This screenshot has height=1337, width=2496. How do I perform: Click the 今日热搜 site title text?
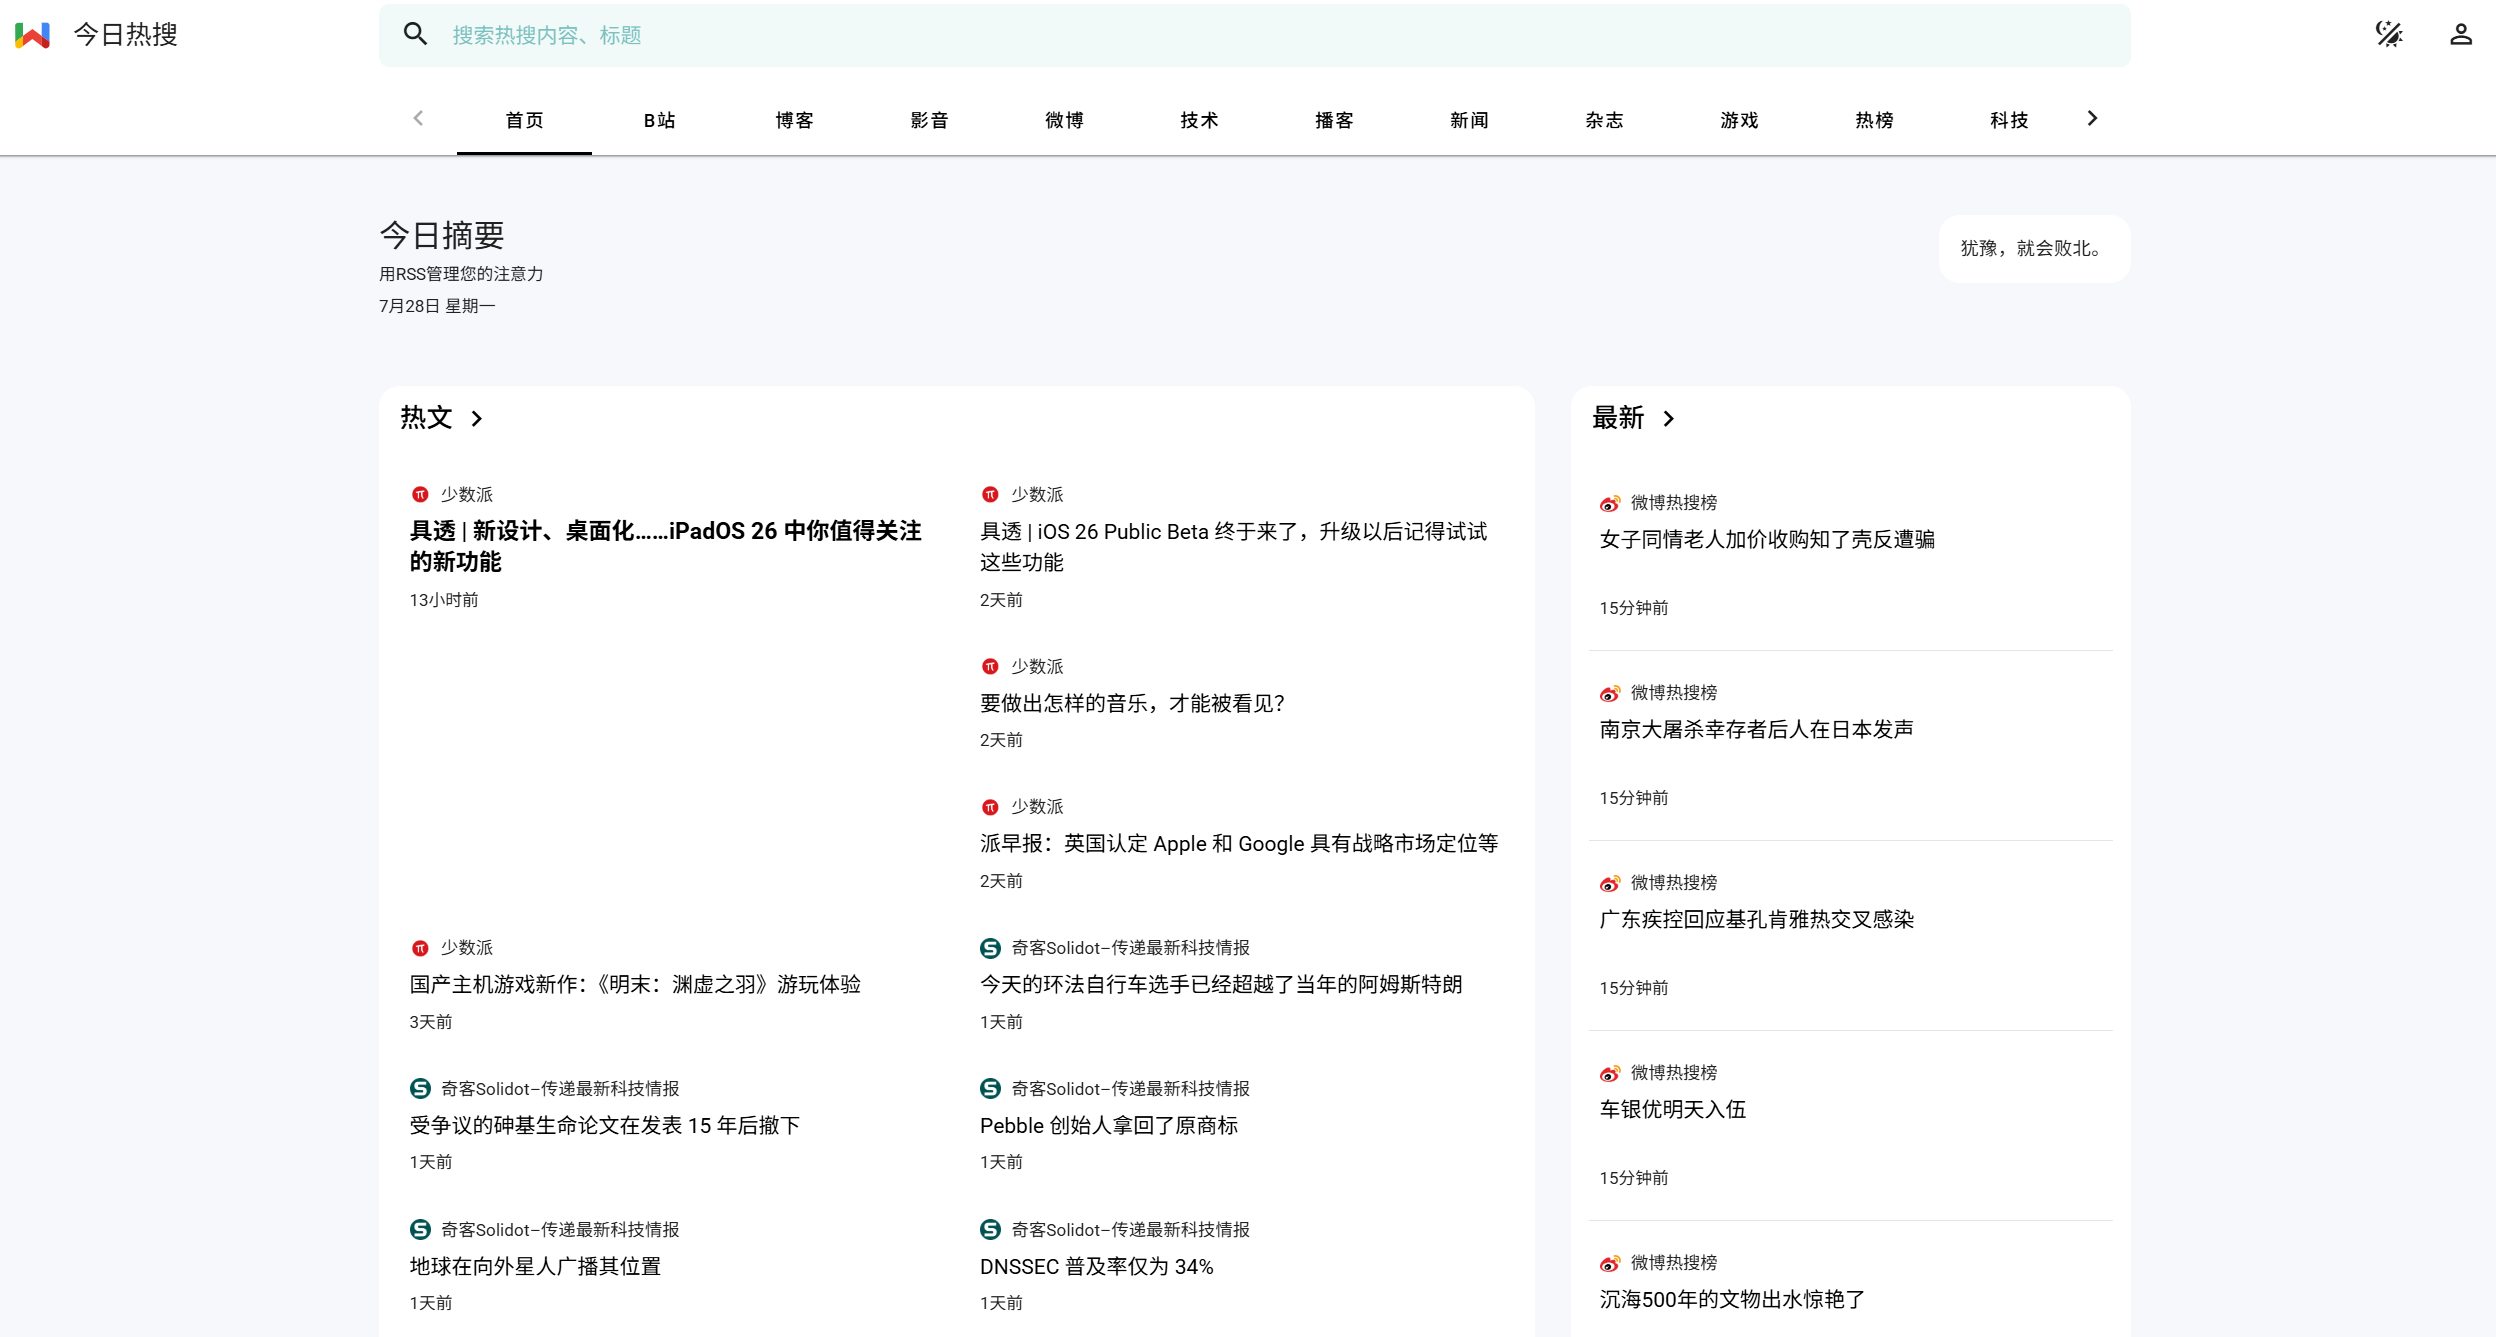126,35
